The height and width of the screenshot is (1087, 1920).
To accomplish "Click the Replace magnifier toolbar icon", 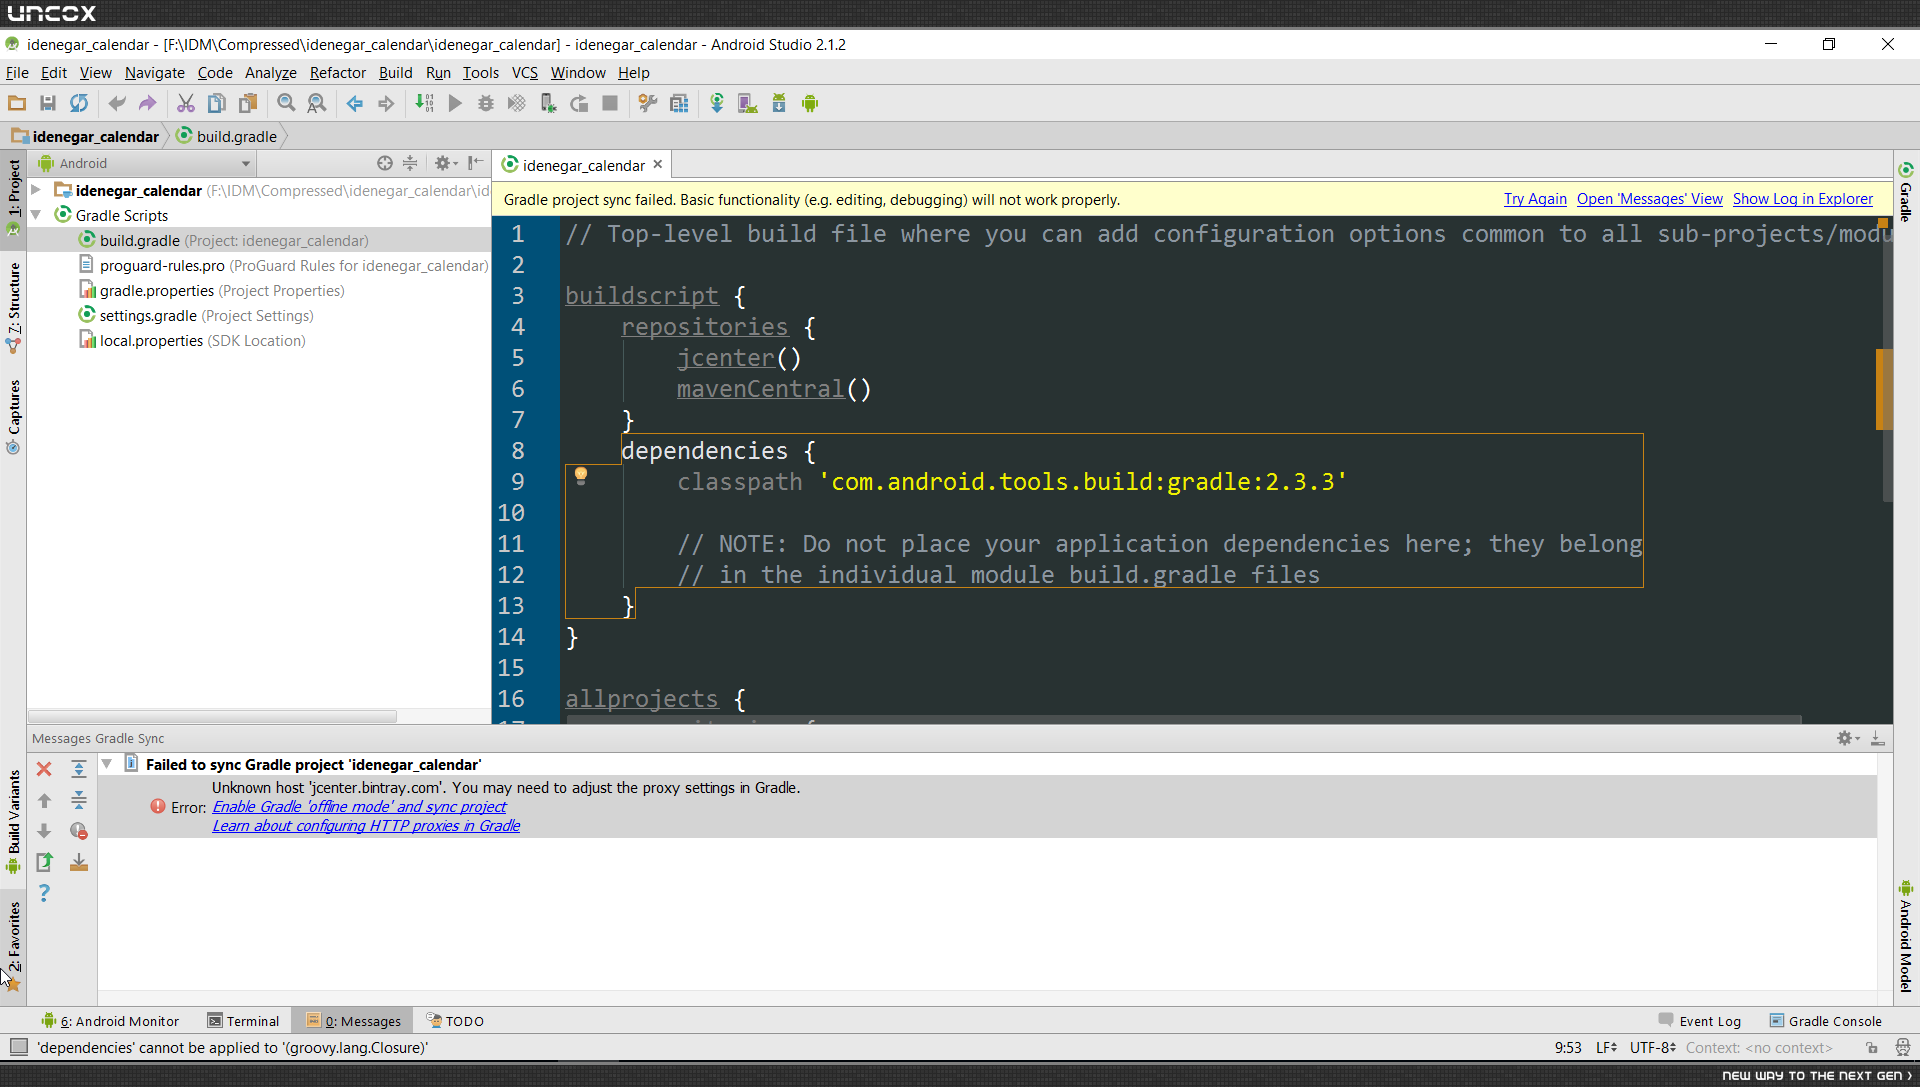I will (x=317, y=104).
